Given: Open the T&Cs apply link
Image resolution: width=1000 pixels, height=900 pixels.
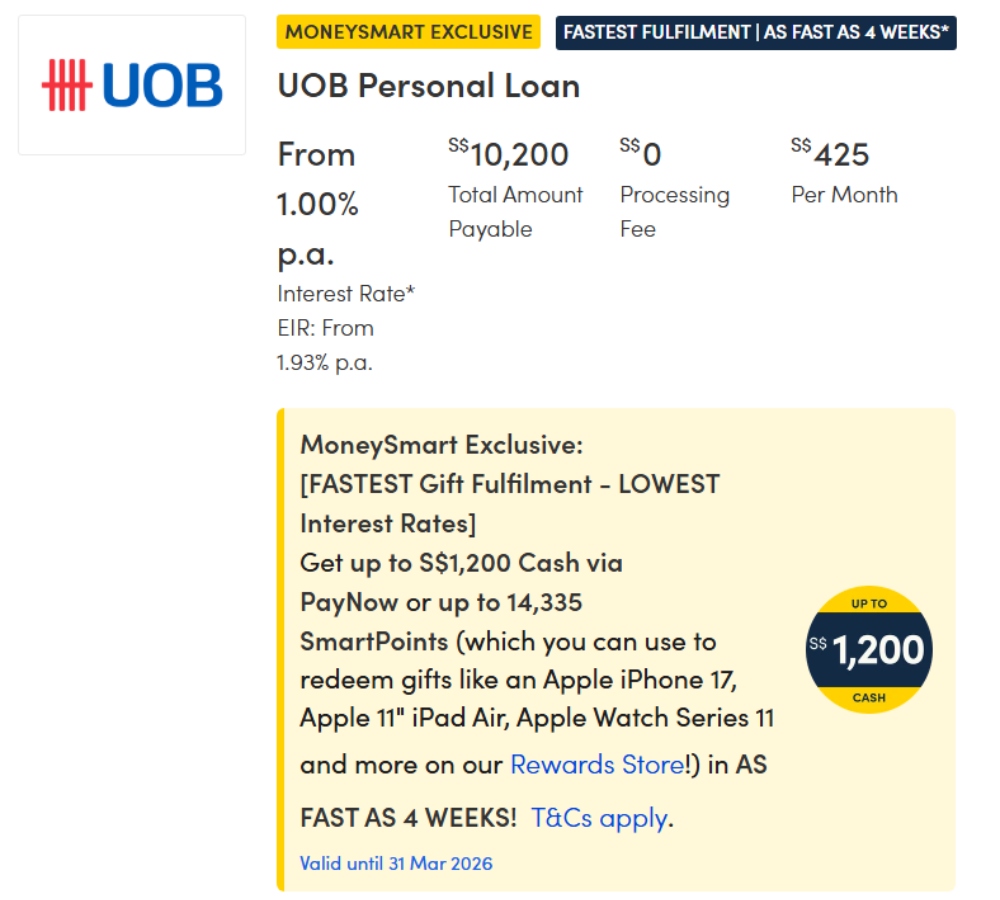Looking at the screenshot, I should (x=599, y=818).
